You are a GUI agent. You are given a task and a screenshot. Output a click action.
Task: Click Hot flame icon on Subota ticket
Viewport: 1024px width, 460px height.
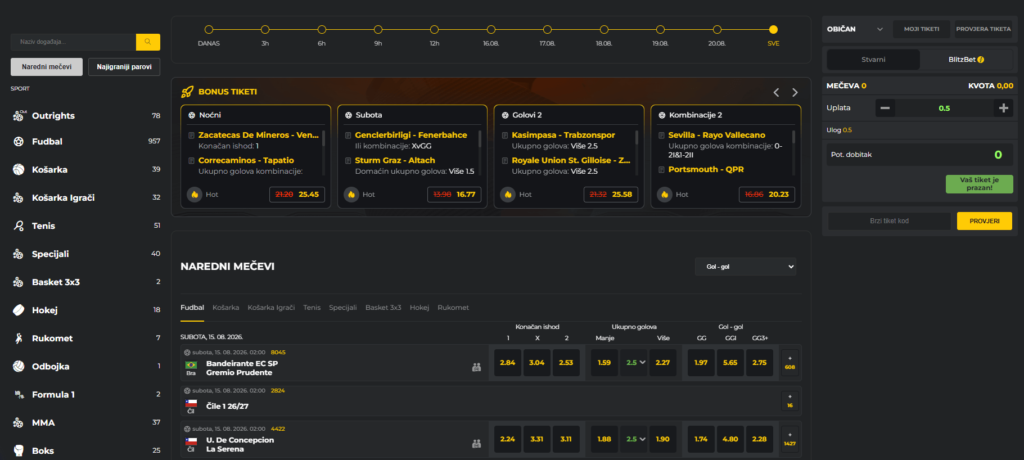pos(351,194)
